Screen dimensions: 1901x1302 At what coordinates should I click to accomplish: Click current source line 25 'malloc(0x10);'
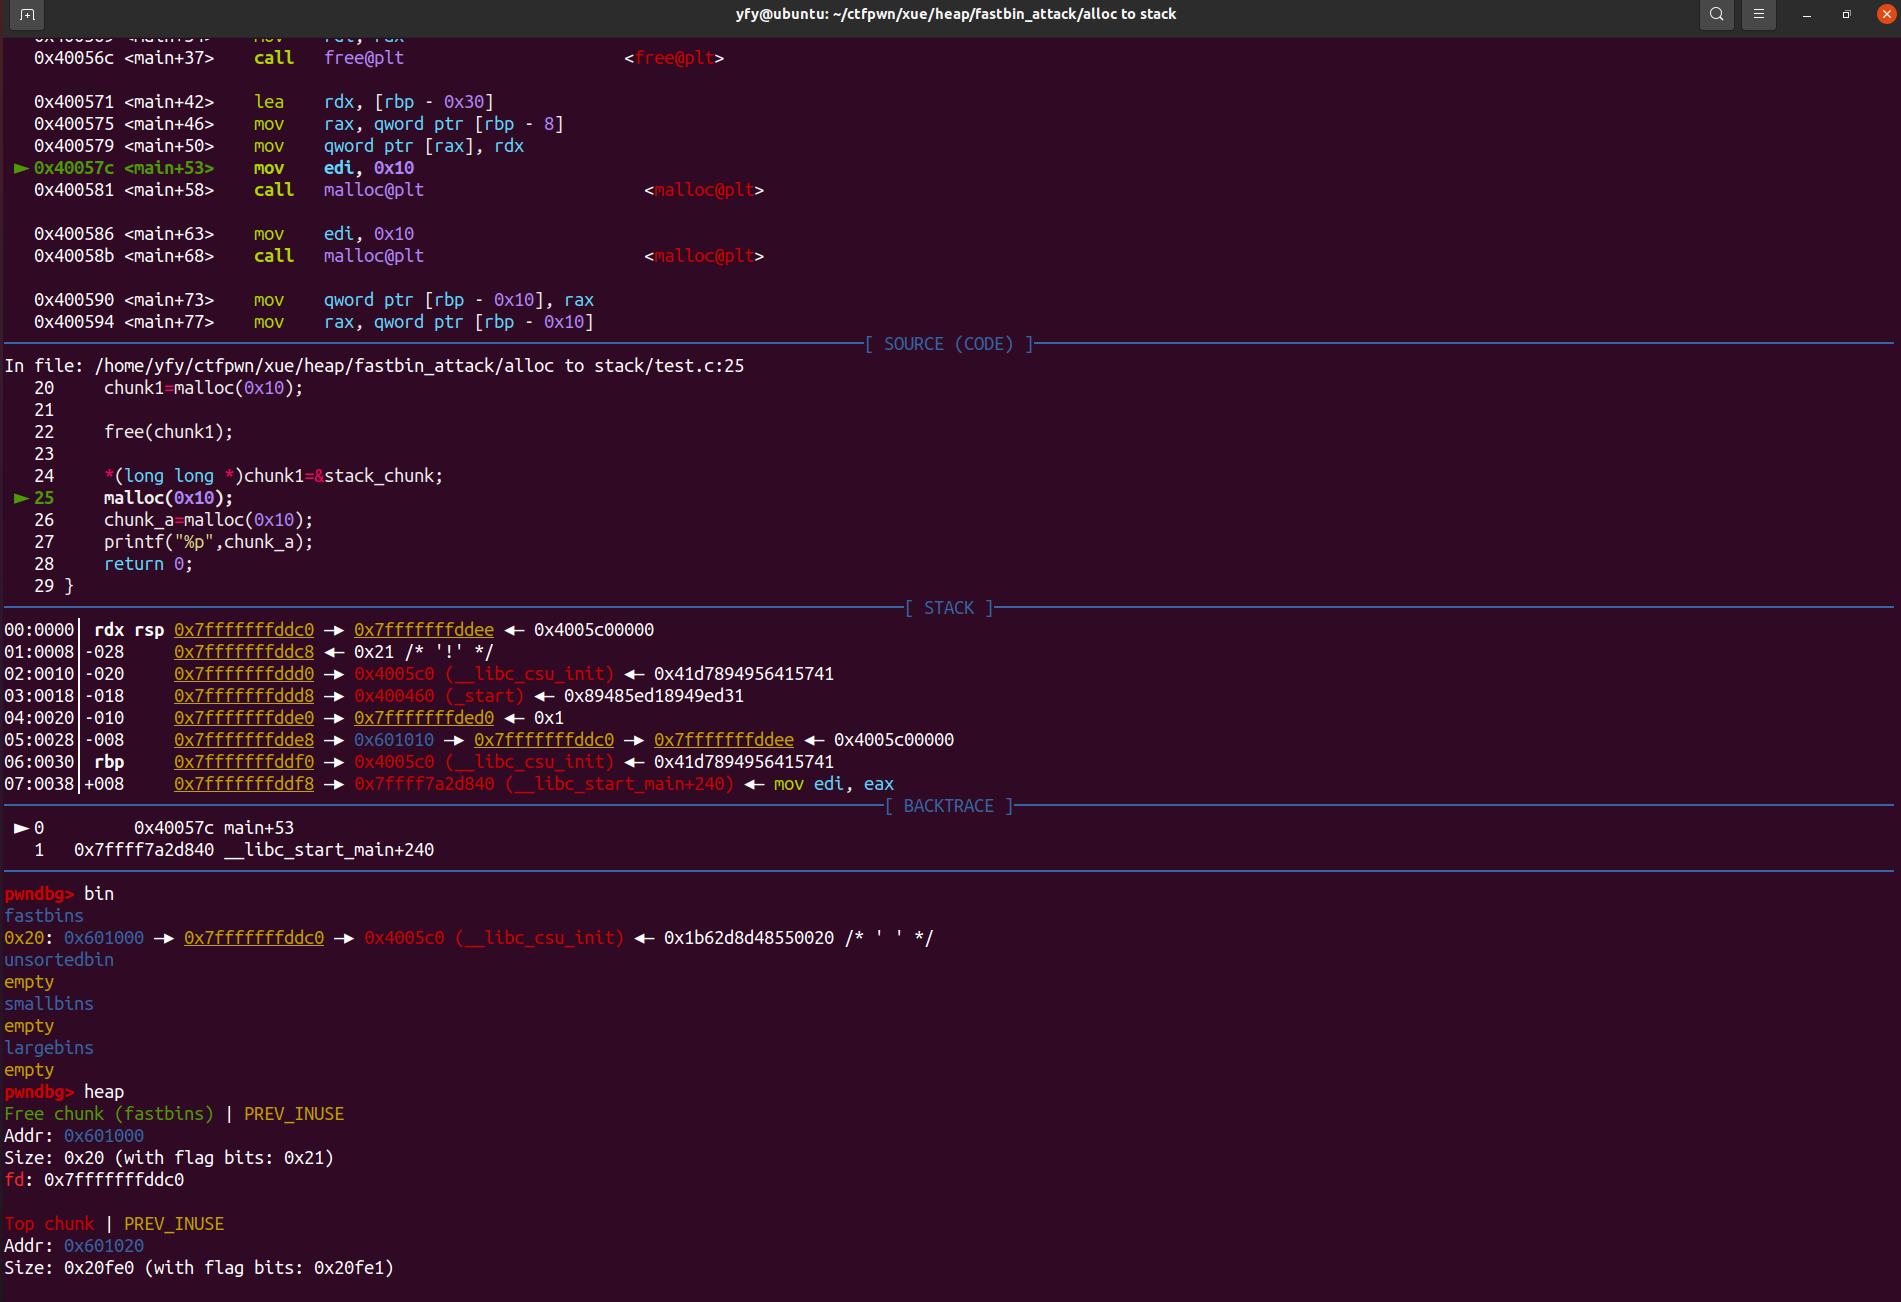tap(168, 498)
